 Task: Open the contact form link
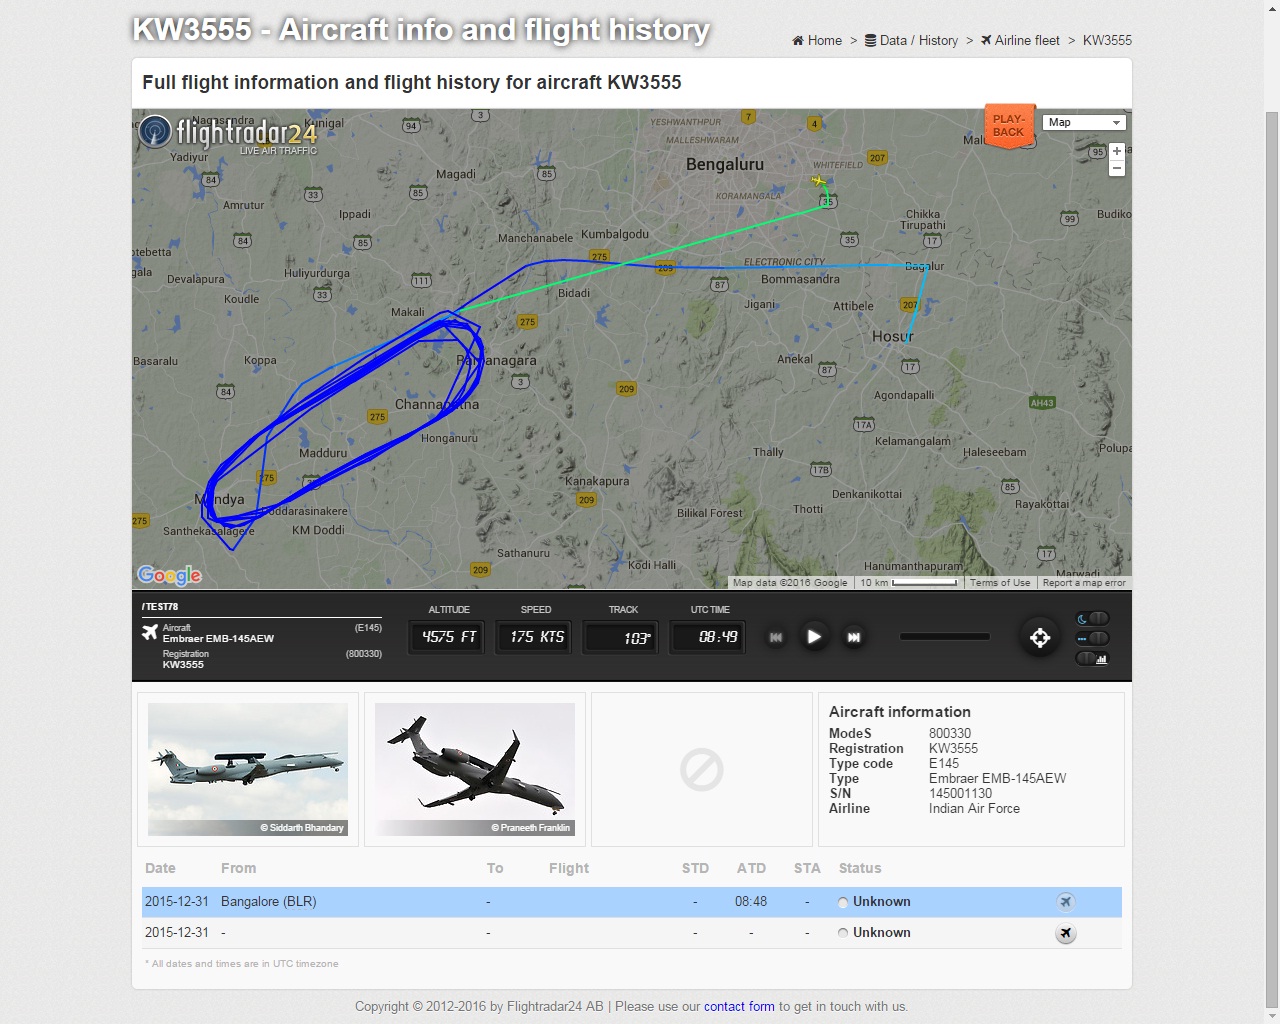739,1006
